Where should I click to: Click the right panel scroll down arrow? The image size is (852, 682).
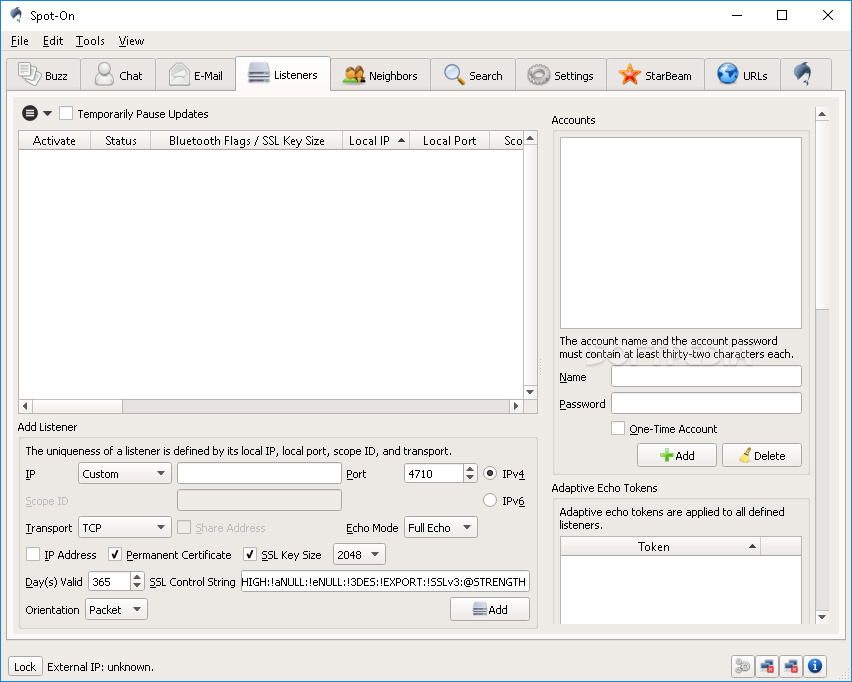[x=822, y=616]
